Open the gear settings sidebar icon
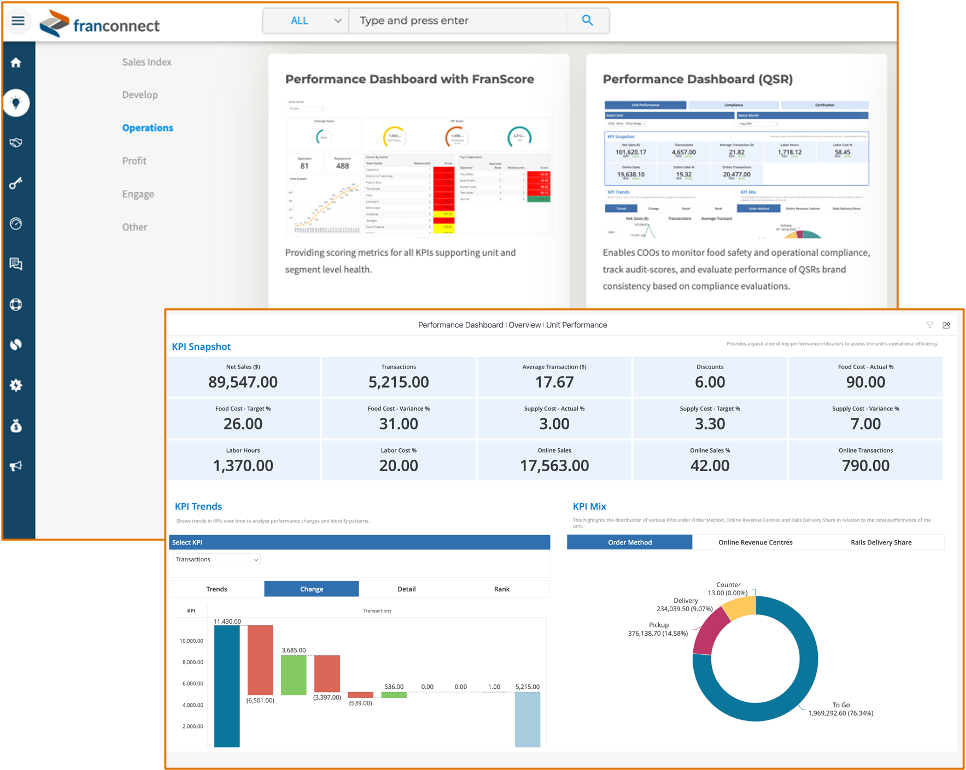Image resolution: width=966 pixels, height=770 pixels. pos(17,385)
